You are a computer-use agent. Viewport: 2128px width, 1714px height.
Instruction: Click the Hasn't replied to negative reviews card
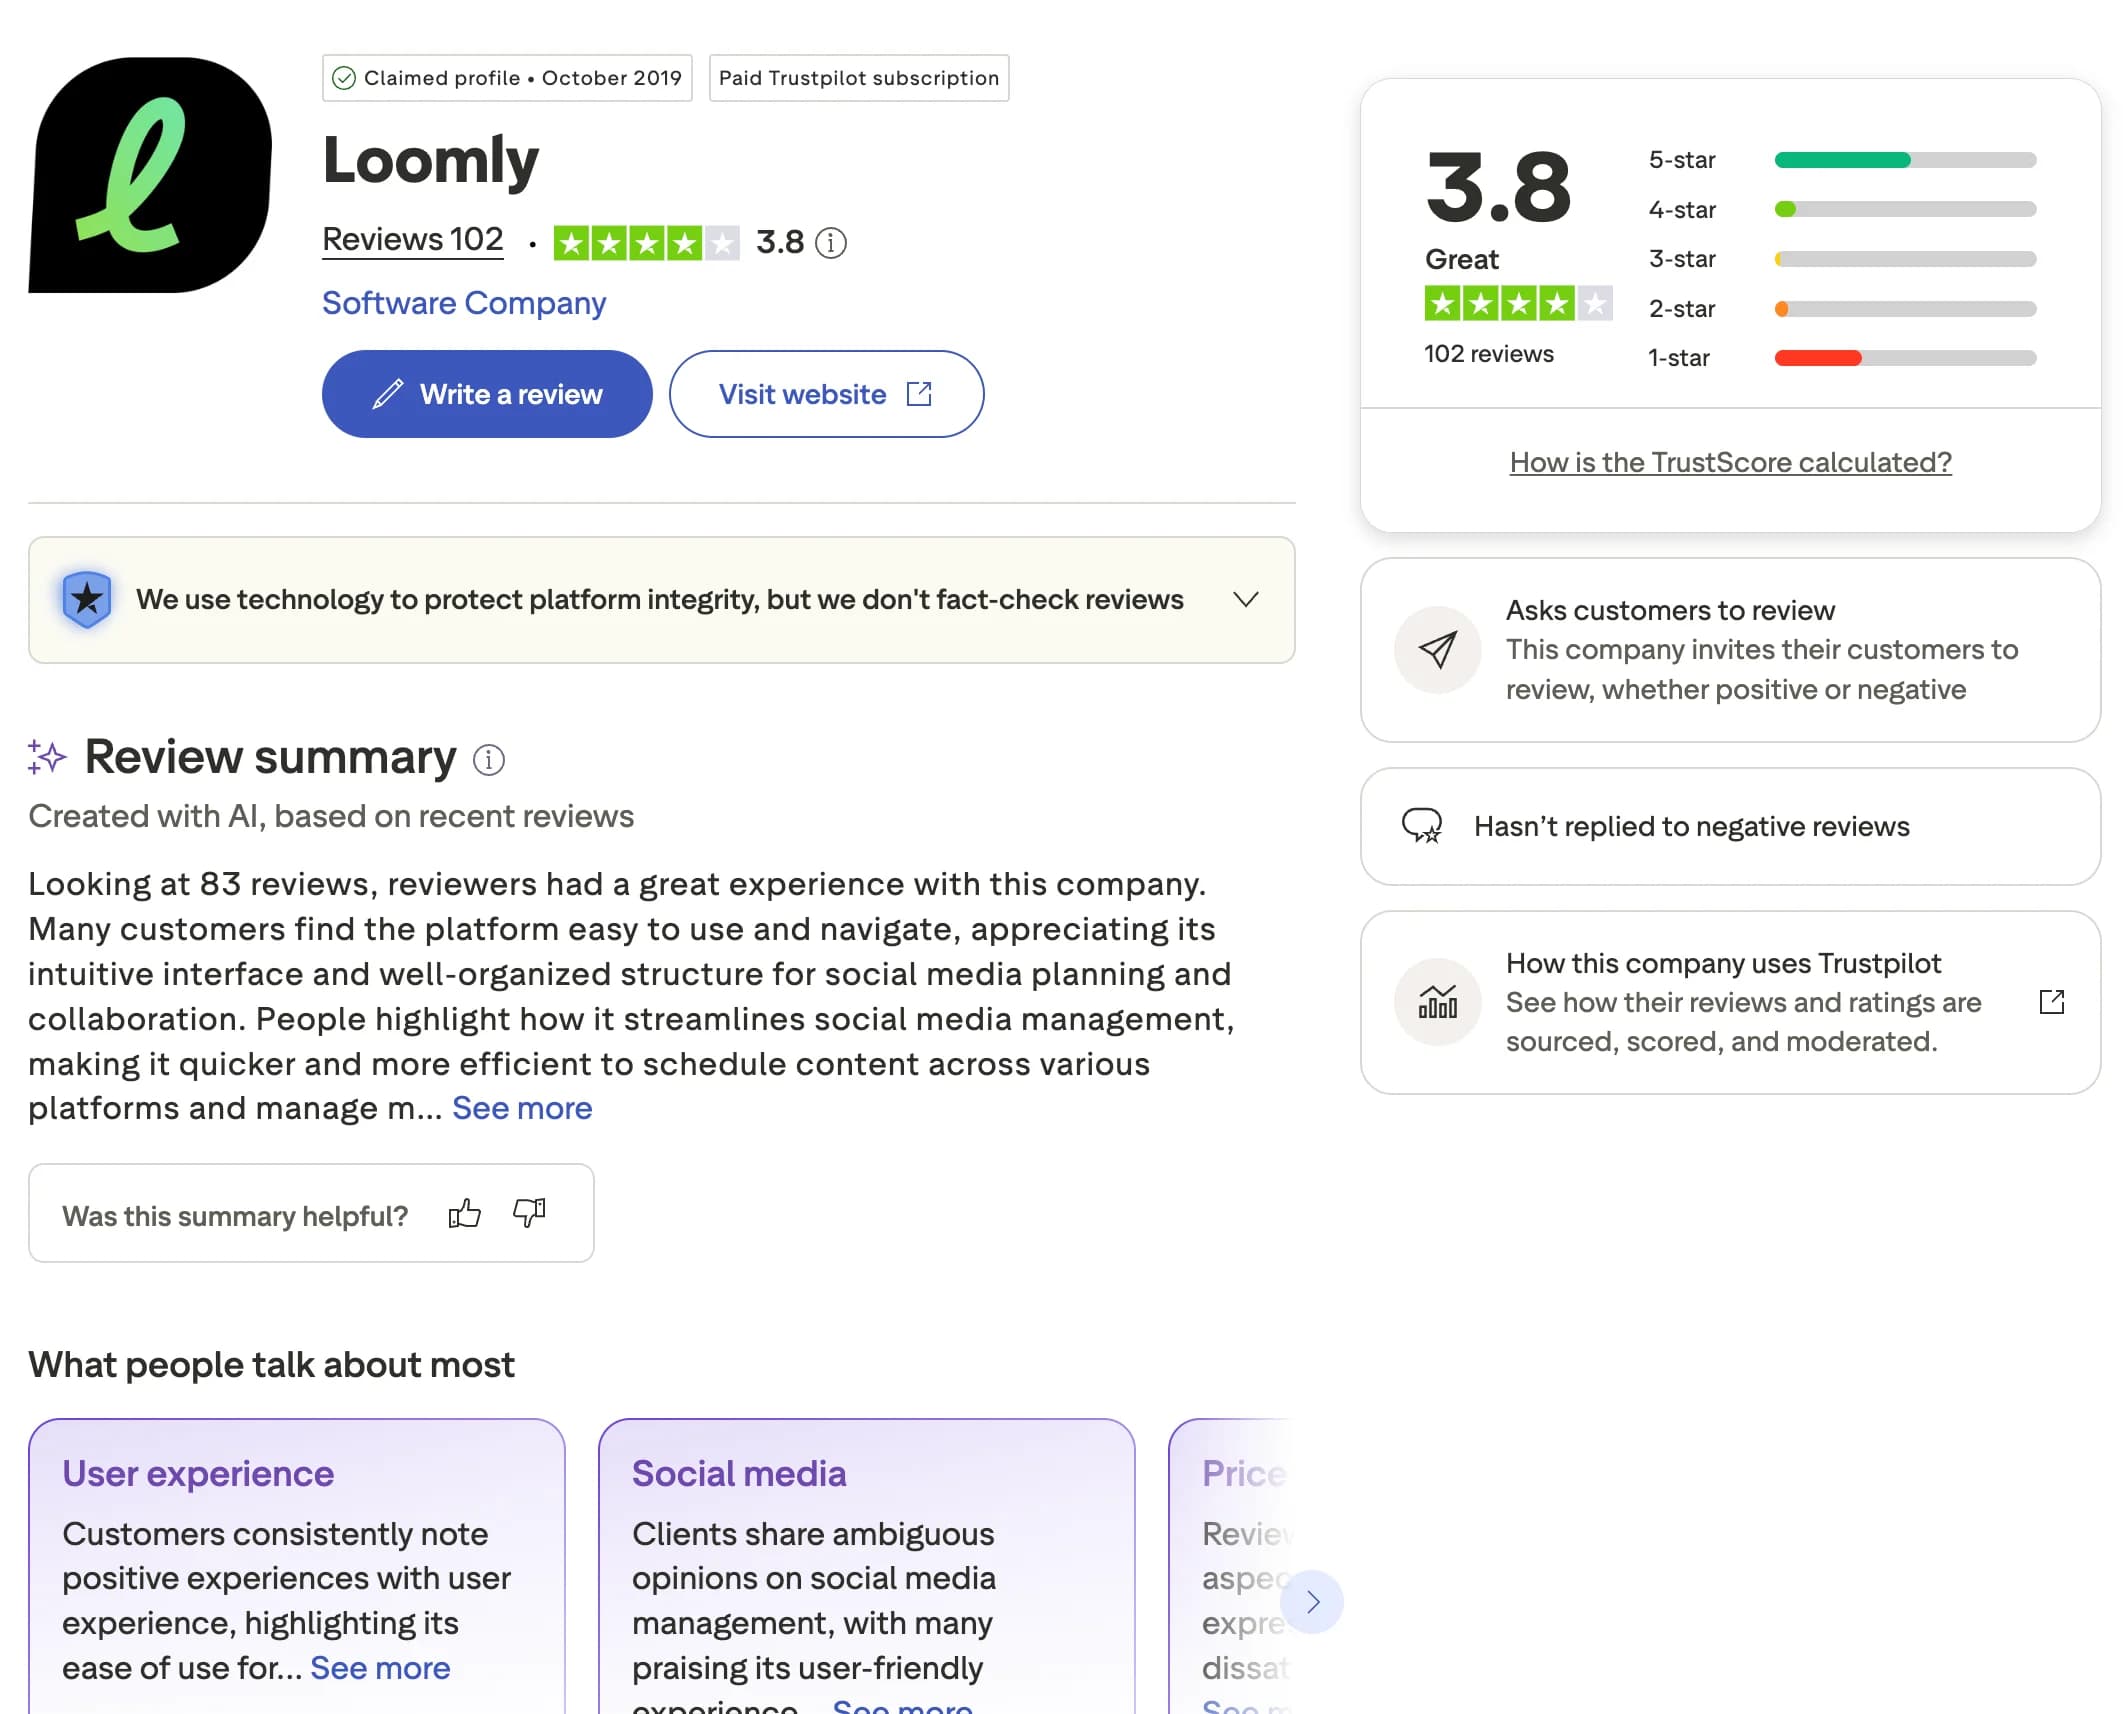(x=1730, y=826)
